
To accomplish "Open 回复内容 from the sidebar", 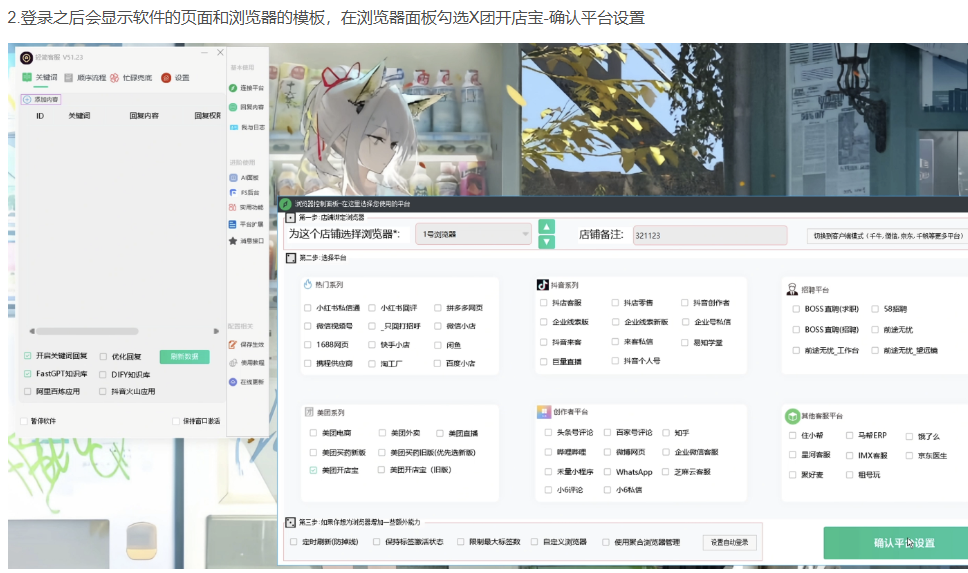I will (x=233, y=107).
